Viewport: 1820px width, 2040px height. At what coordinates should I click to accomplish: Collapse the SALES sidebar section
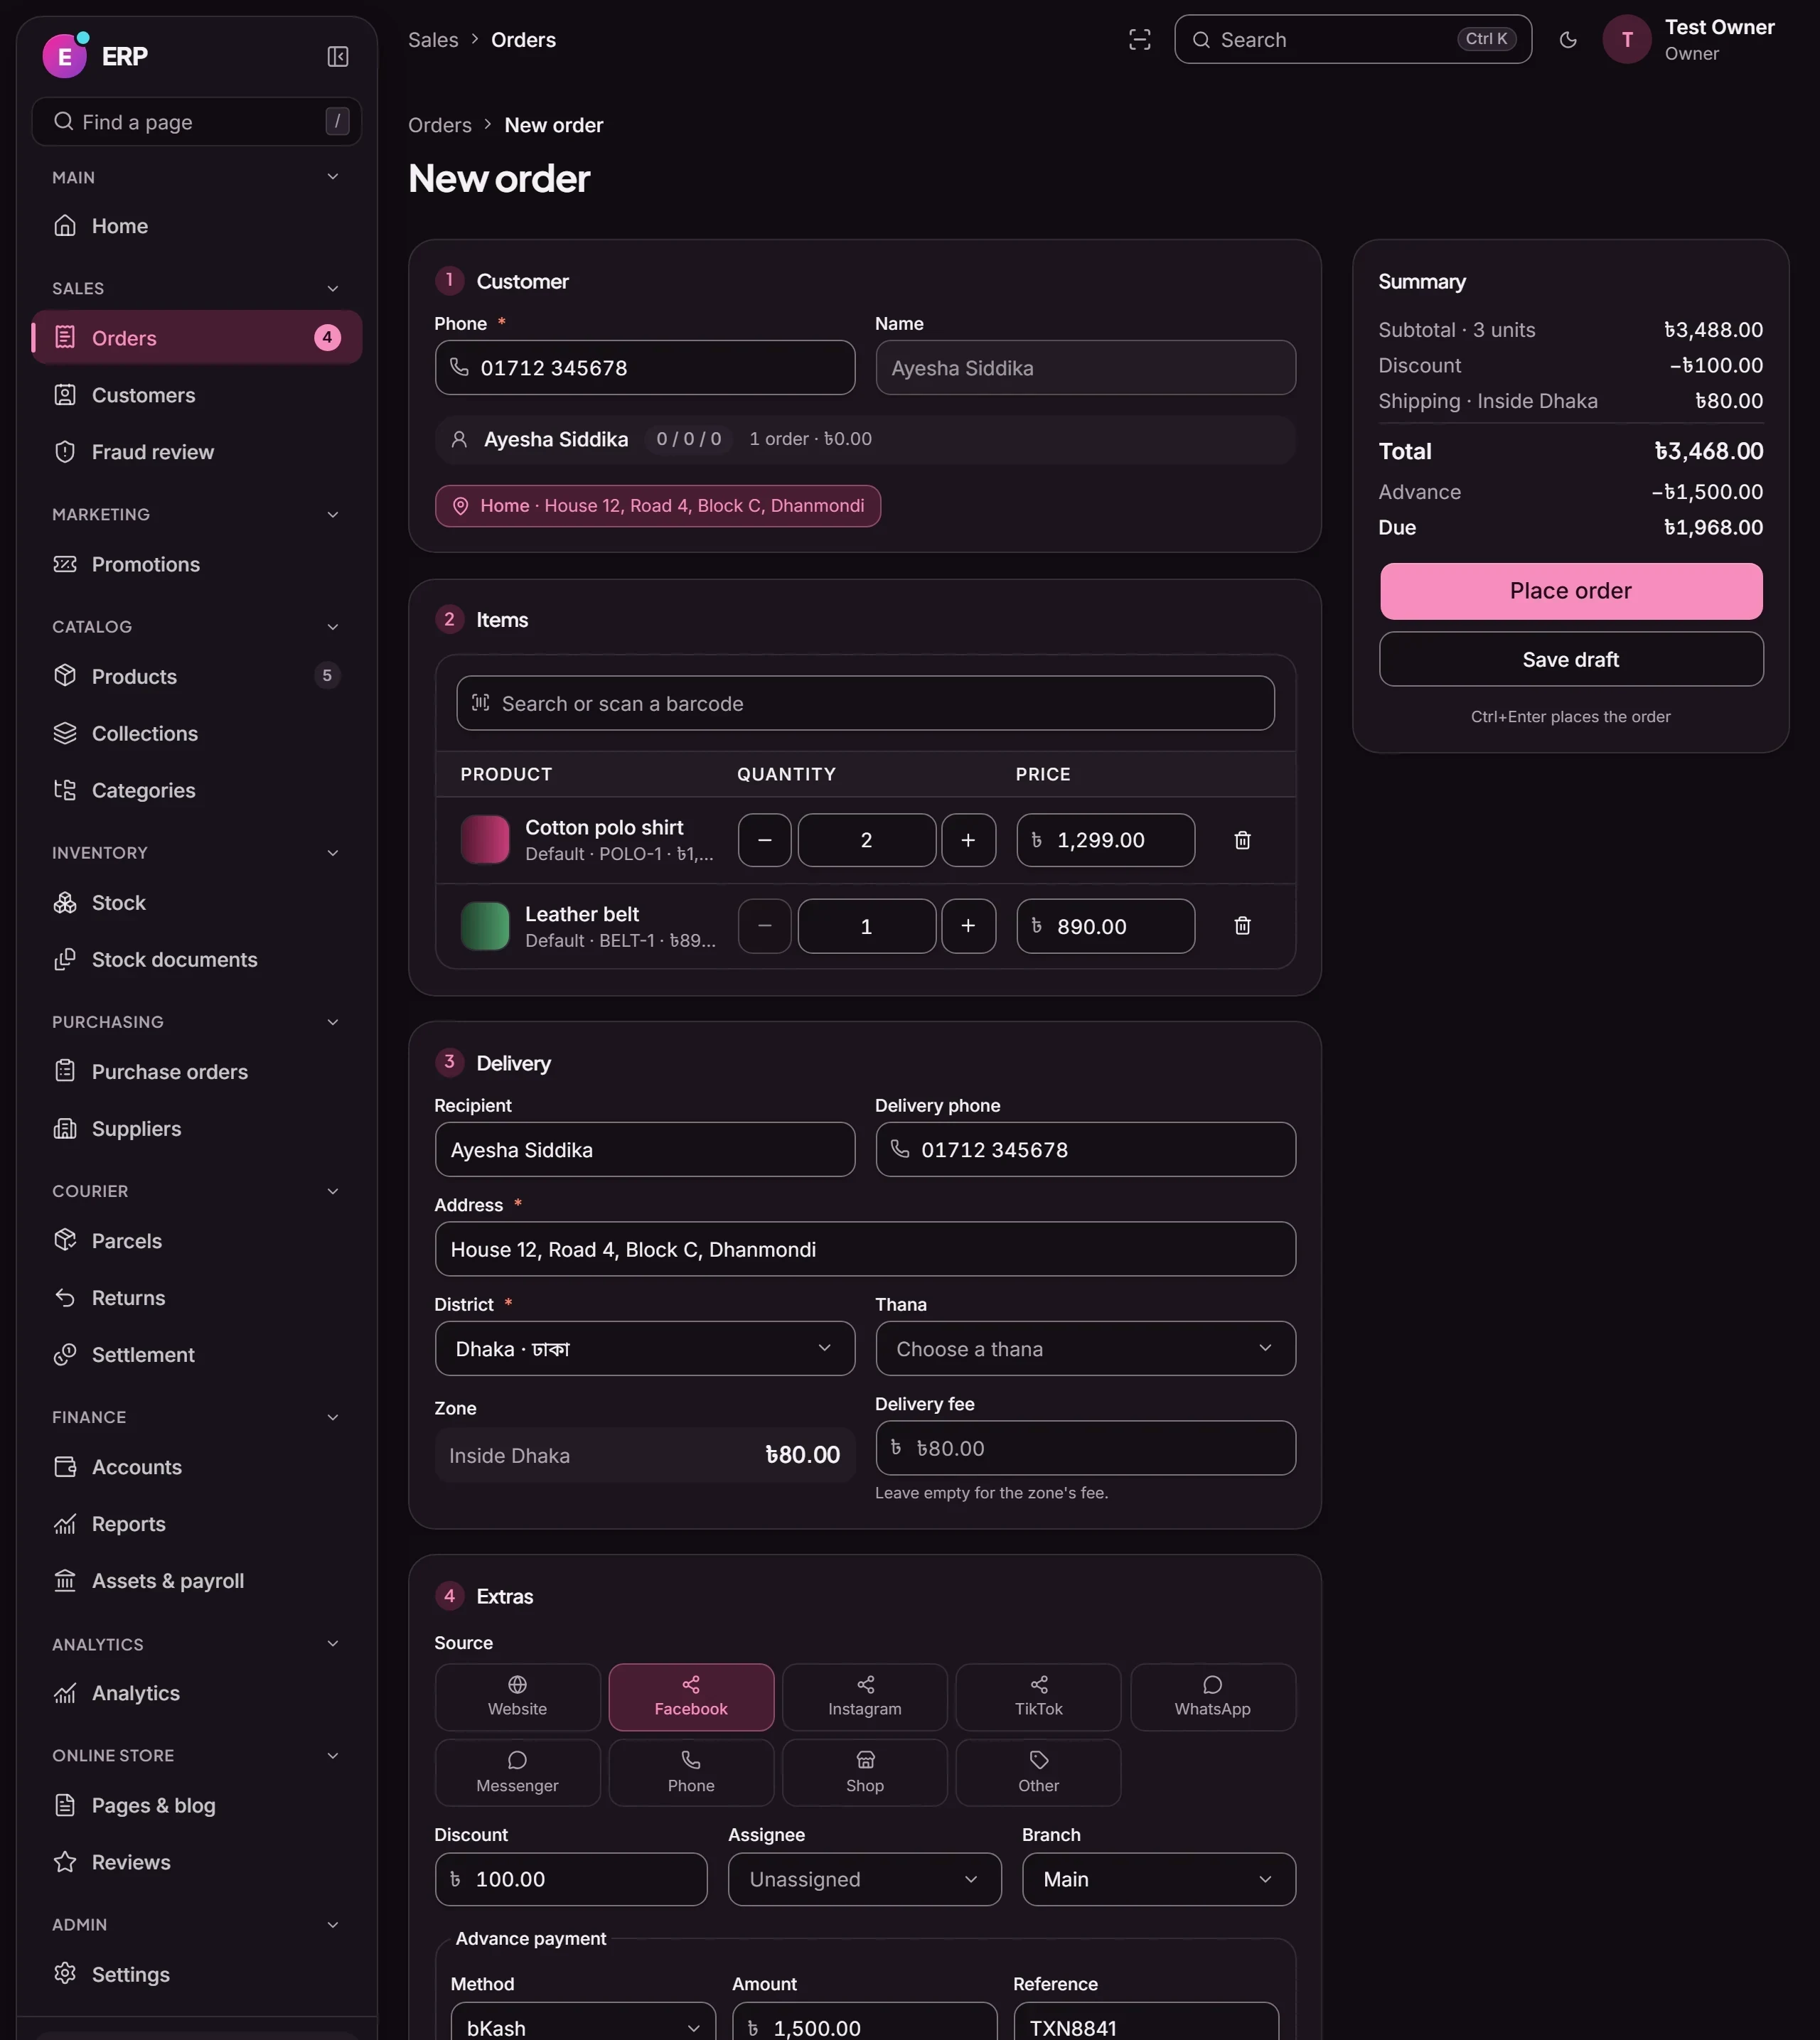coord(197,288)
